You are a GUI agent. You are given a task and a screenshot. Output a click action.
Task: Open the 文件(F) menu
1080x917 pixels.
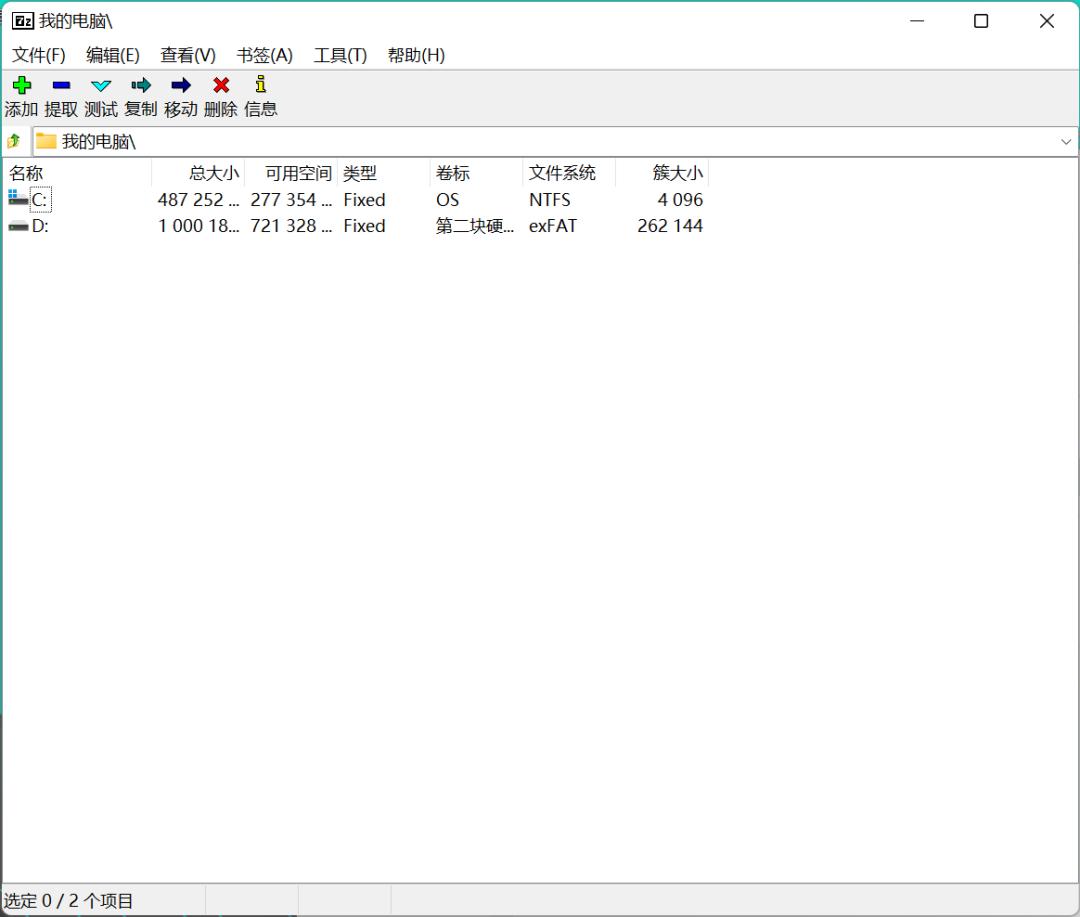coord(38,55)
